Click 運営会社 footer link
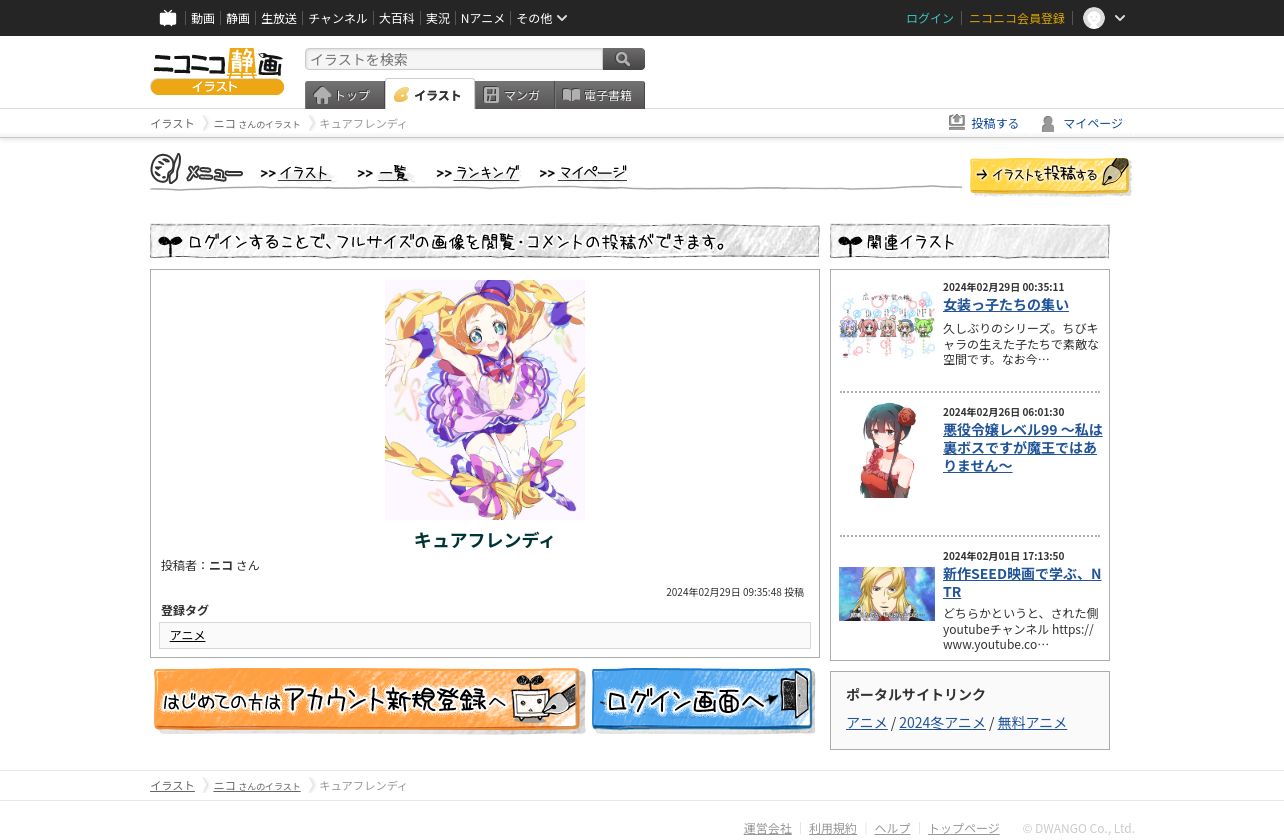The image size is (1284, 840). tap(768, 828)
